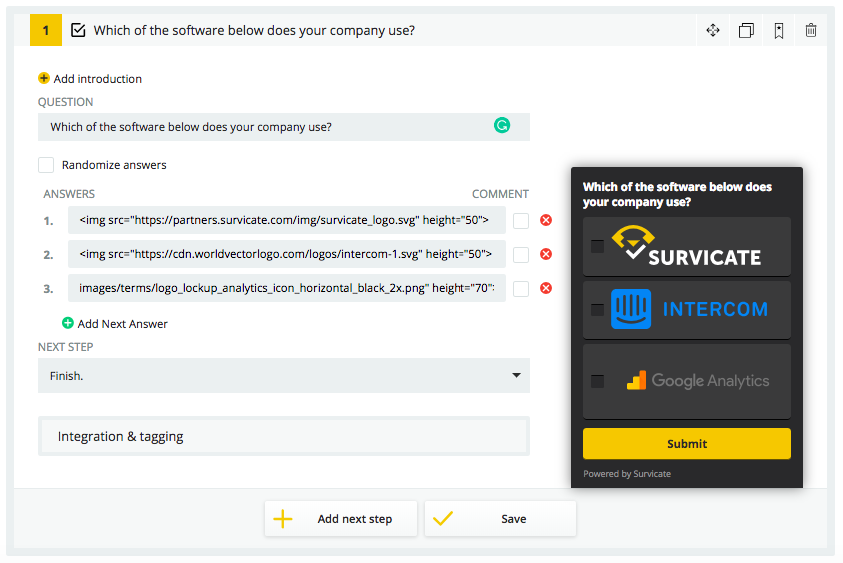843x563 pixels.
Task: Check the Intercom option in the preview
Action: click(x=597, y=310)
